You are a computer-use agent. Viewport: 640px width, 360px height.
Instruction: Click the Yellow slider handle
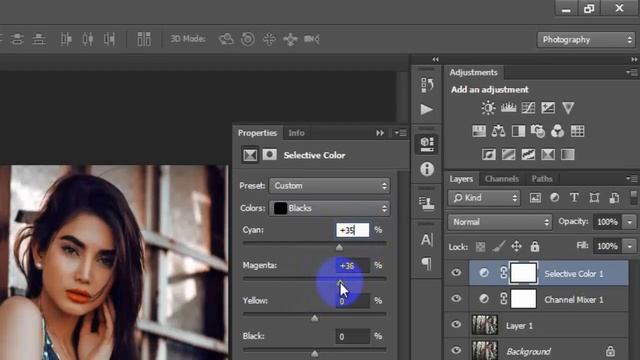[x=314, y=318]
